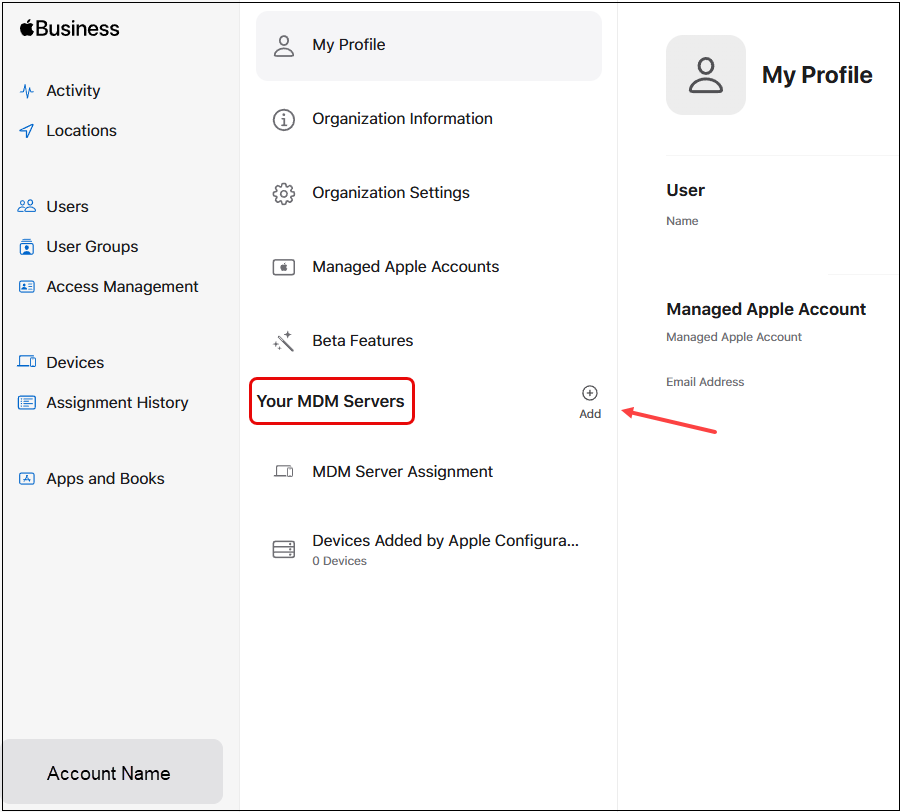900x812 pixels.
Task: Click the Locations arrow icon
Action: pyautogui.click(x=27, y=131)
